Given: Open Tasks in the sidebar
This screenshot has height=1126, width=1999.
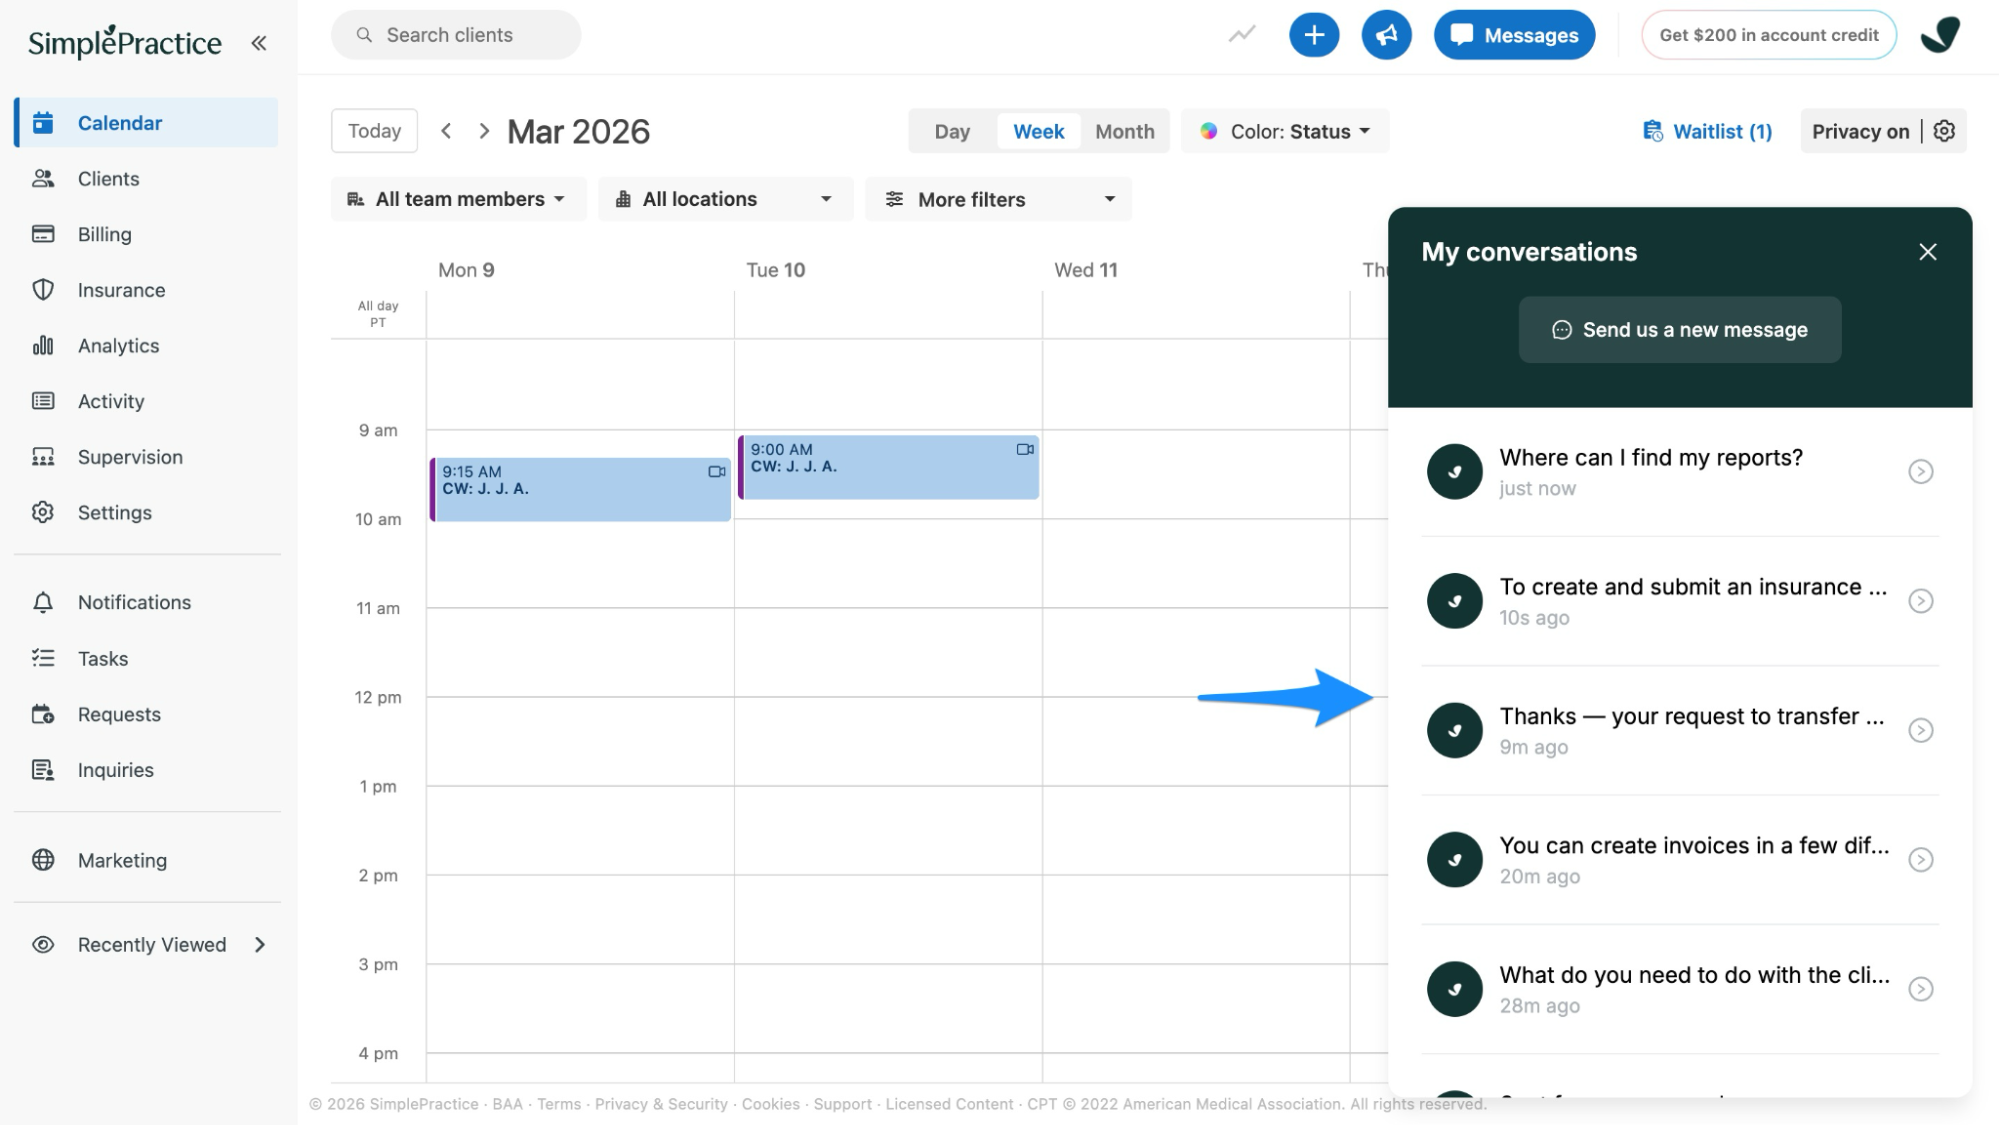Looking at the screenshot, I should pyautogui.click(x=146, y=658).
